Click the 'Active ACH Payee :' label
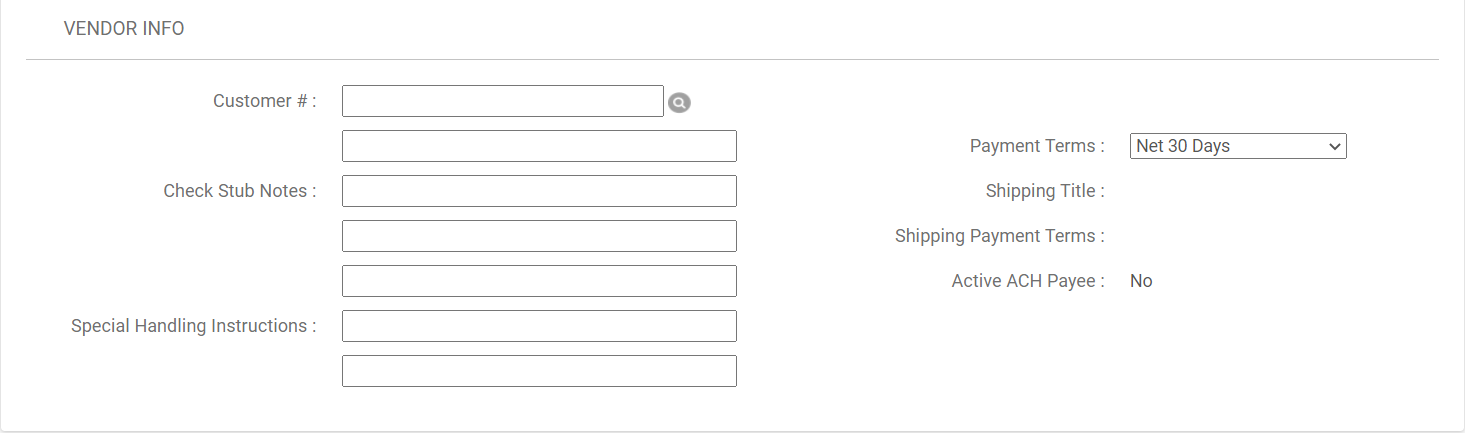The height and width of the screenshot is (433, 1465). point(1028,281)
